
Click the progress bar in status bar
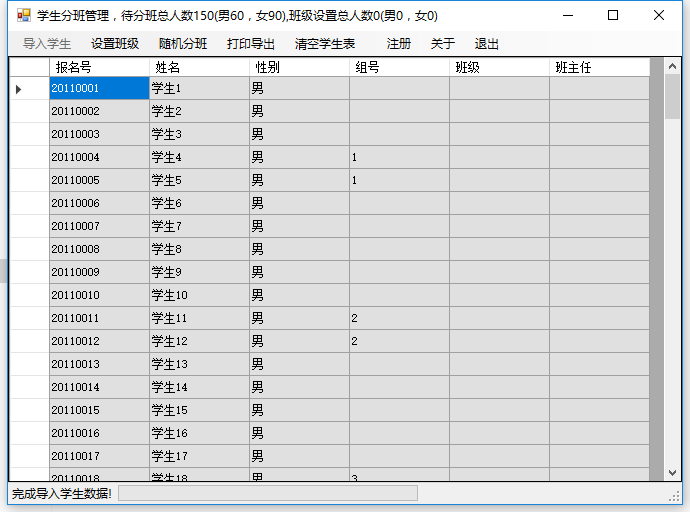pyautogui.click(x=268, y=493)
